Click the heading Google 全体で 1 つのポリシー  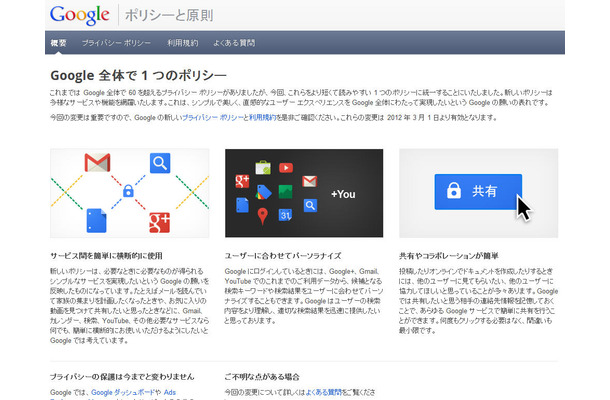pyautogui.click(x=138, y=75)
